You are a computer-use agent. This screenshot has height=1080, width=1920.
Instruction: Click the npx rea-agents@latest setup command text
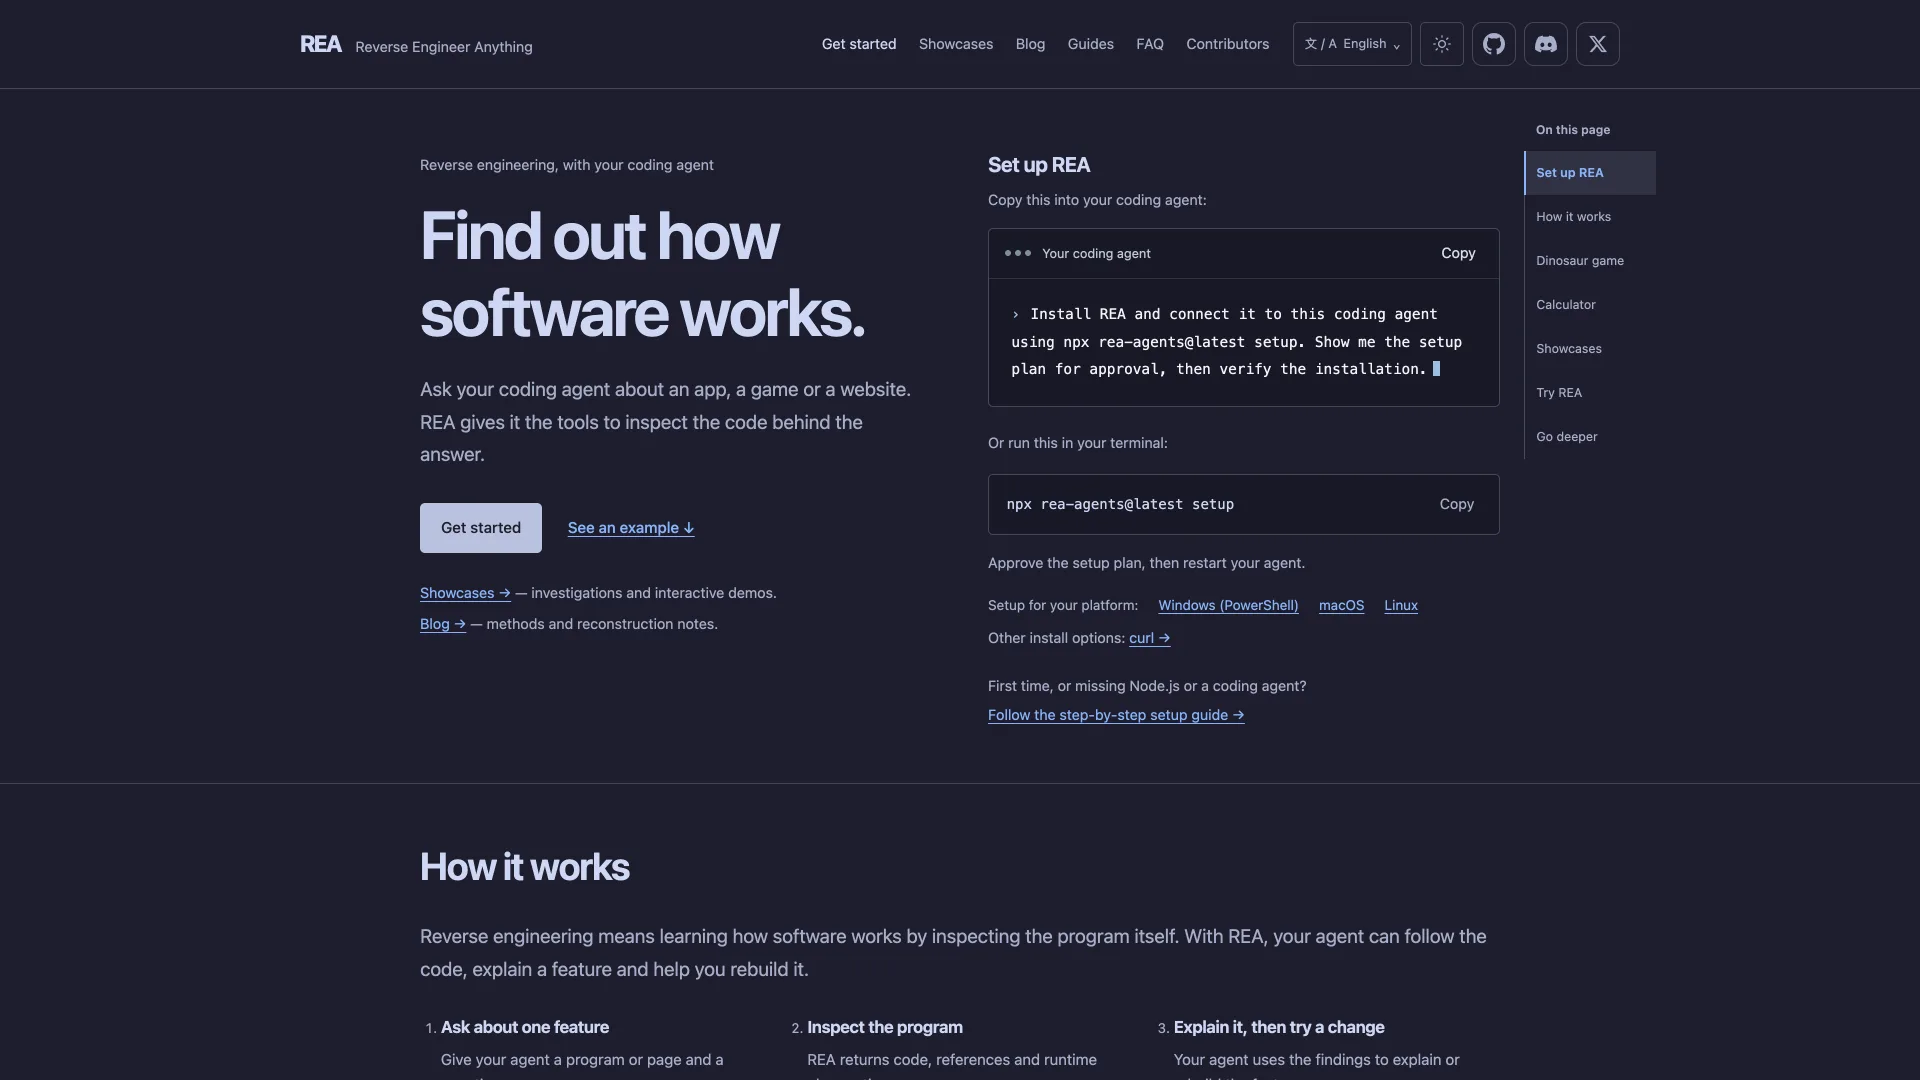(1120, 505)
